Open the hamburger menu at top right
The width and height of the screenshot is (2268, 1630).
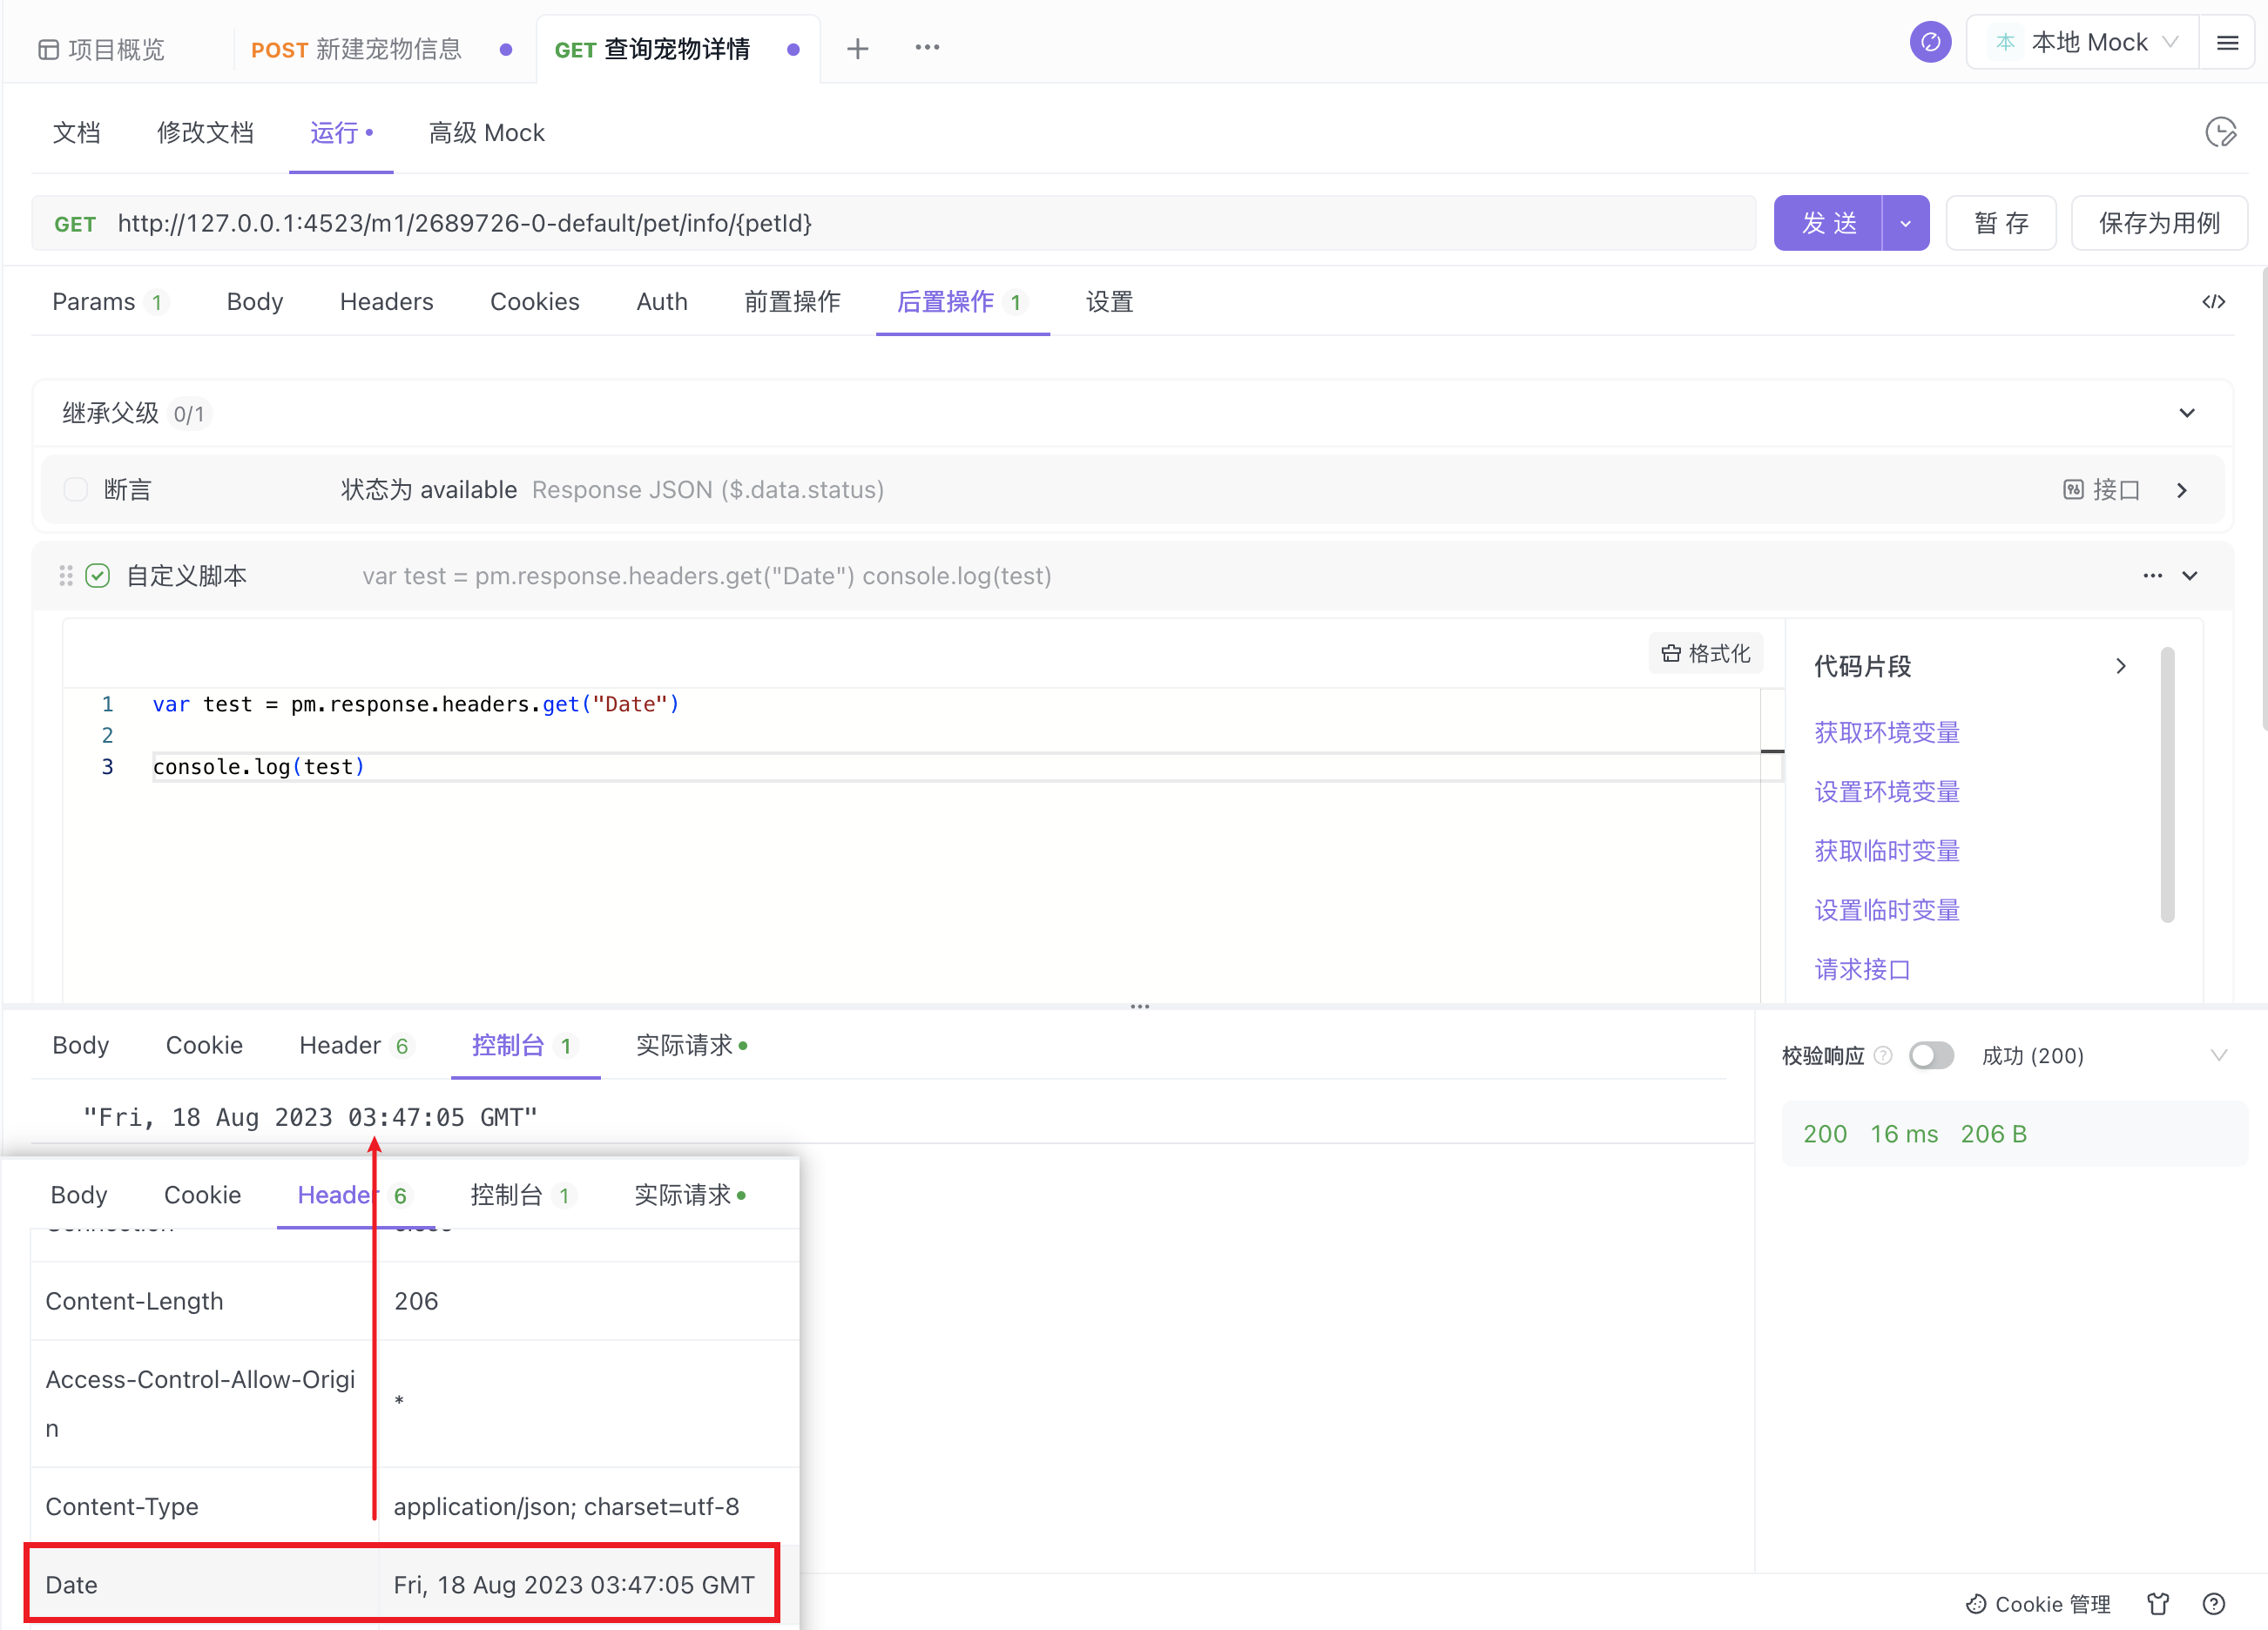point(2228,43)
